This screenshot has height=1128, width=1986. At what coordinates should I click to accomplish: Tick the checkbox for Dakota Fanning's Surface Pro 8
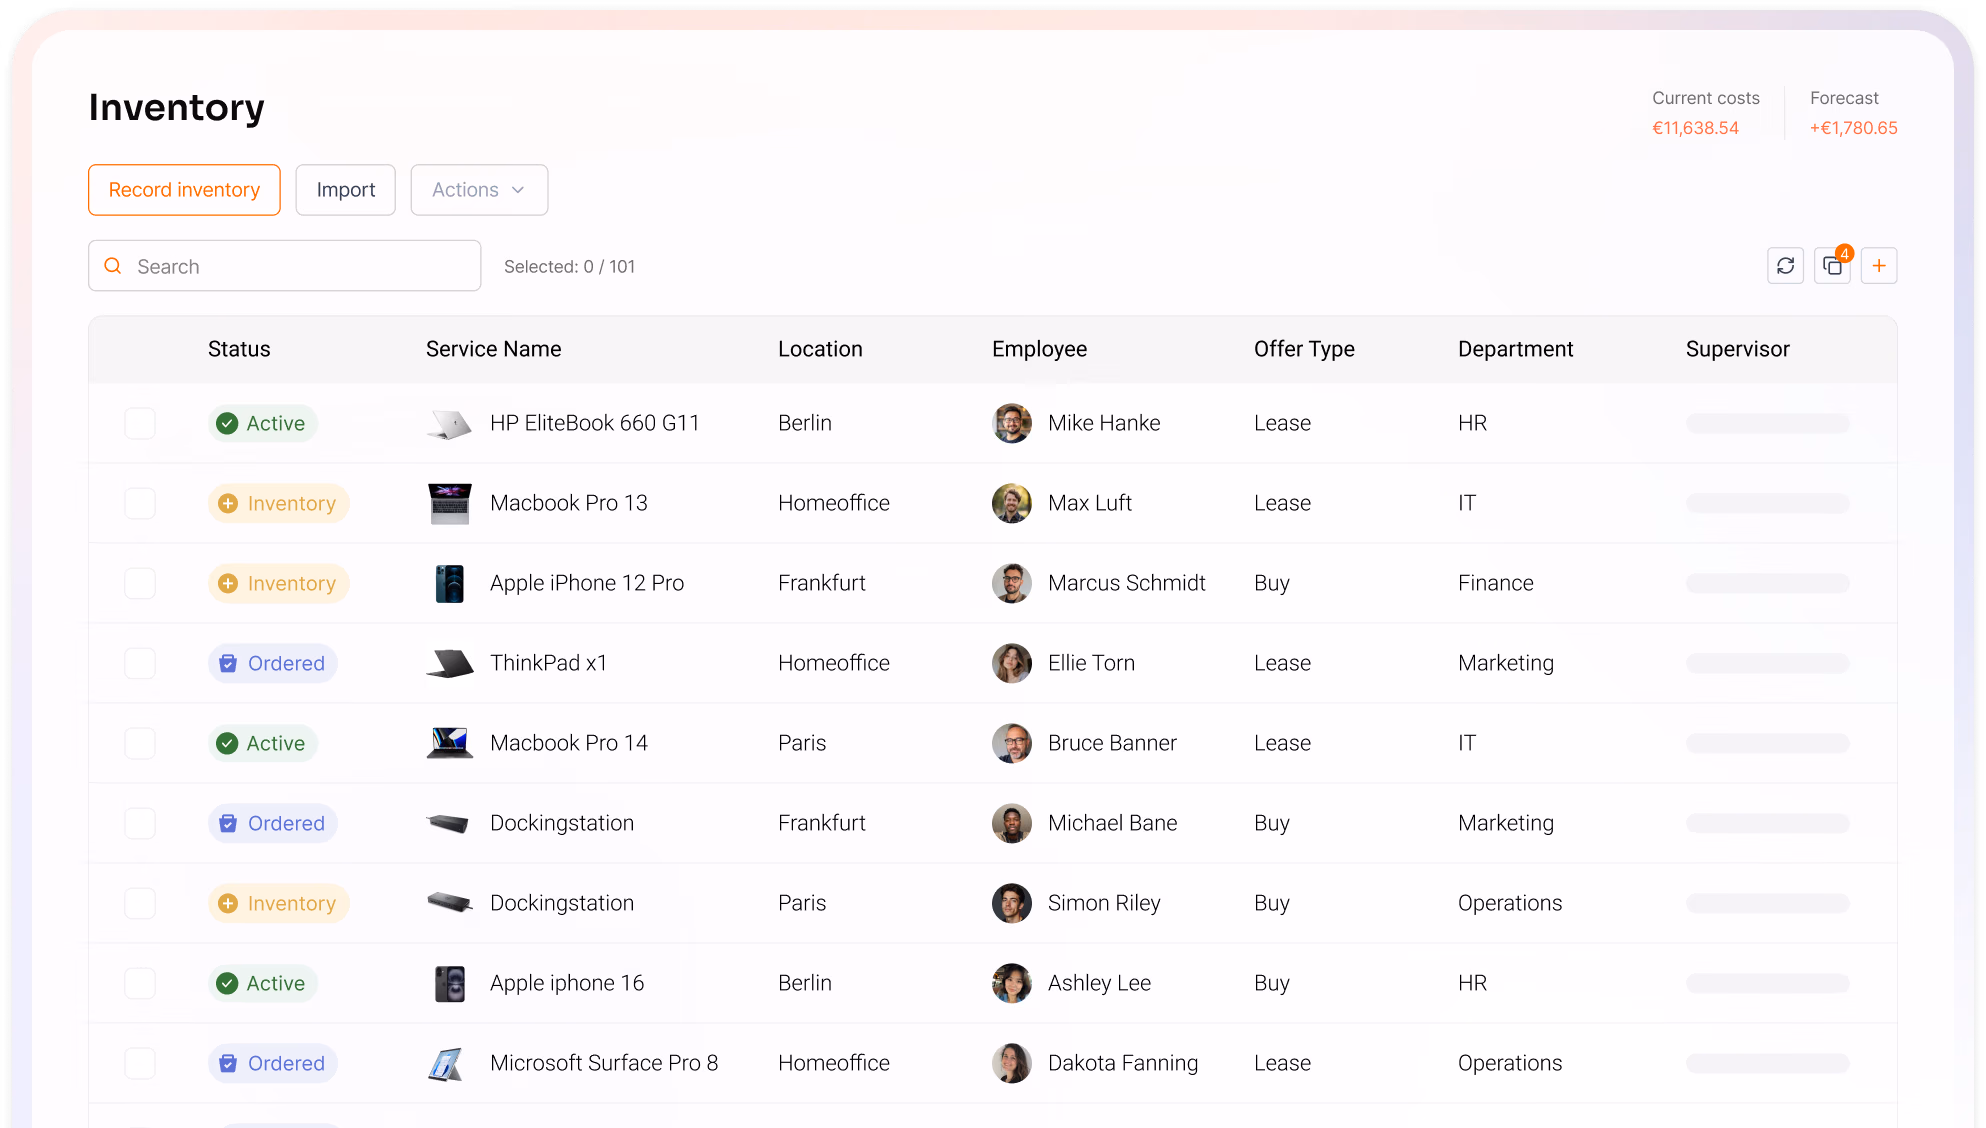(x=140, y=1063)
